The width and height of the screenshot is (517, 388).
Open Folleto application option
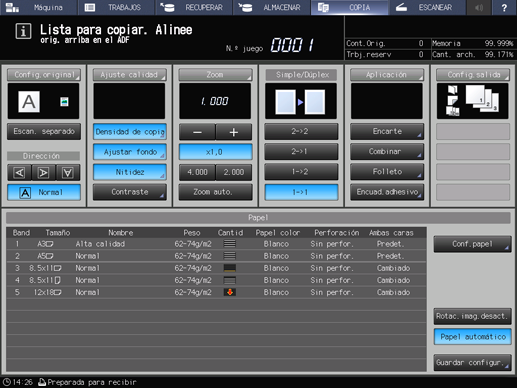click(x=387, y=172)
